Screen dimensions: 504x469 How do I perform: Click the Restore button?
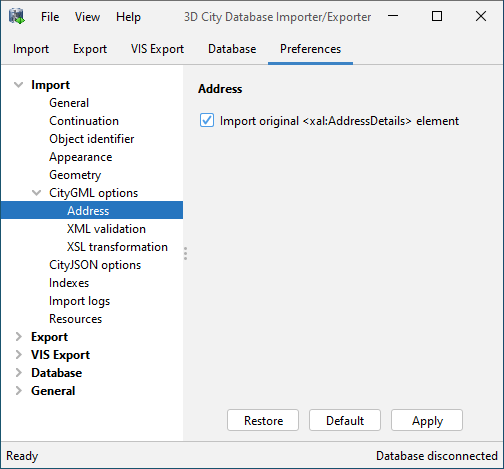click(263, 420)
